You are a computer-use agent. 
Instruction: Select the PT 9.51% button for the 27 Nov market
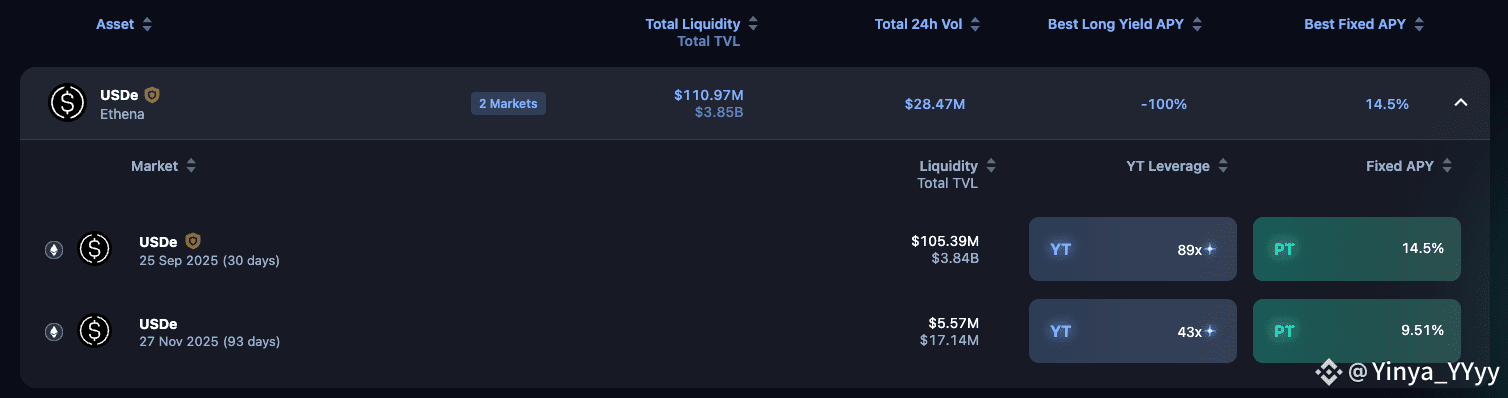pyautogui.click(x=1357, y=331)
